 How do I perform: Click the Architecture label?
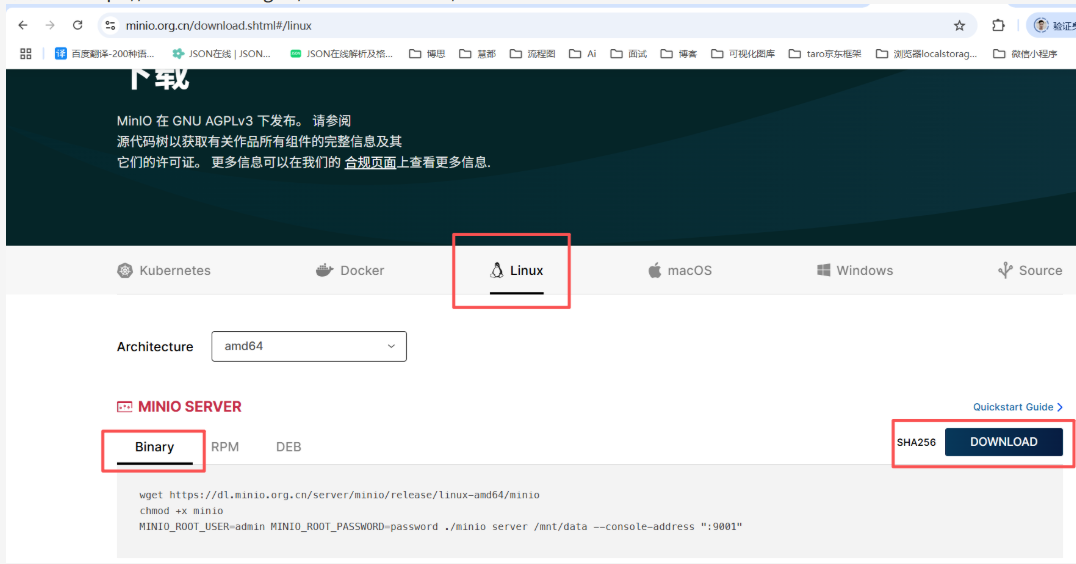click(155, 346)
